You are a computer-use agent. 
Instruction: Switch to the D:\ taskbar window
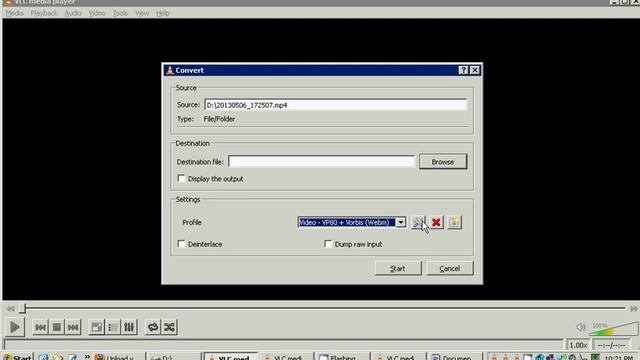(173, 357)
